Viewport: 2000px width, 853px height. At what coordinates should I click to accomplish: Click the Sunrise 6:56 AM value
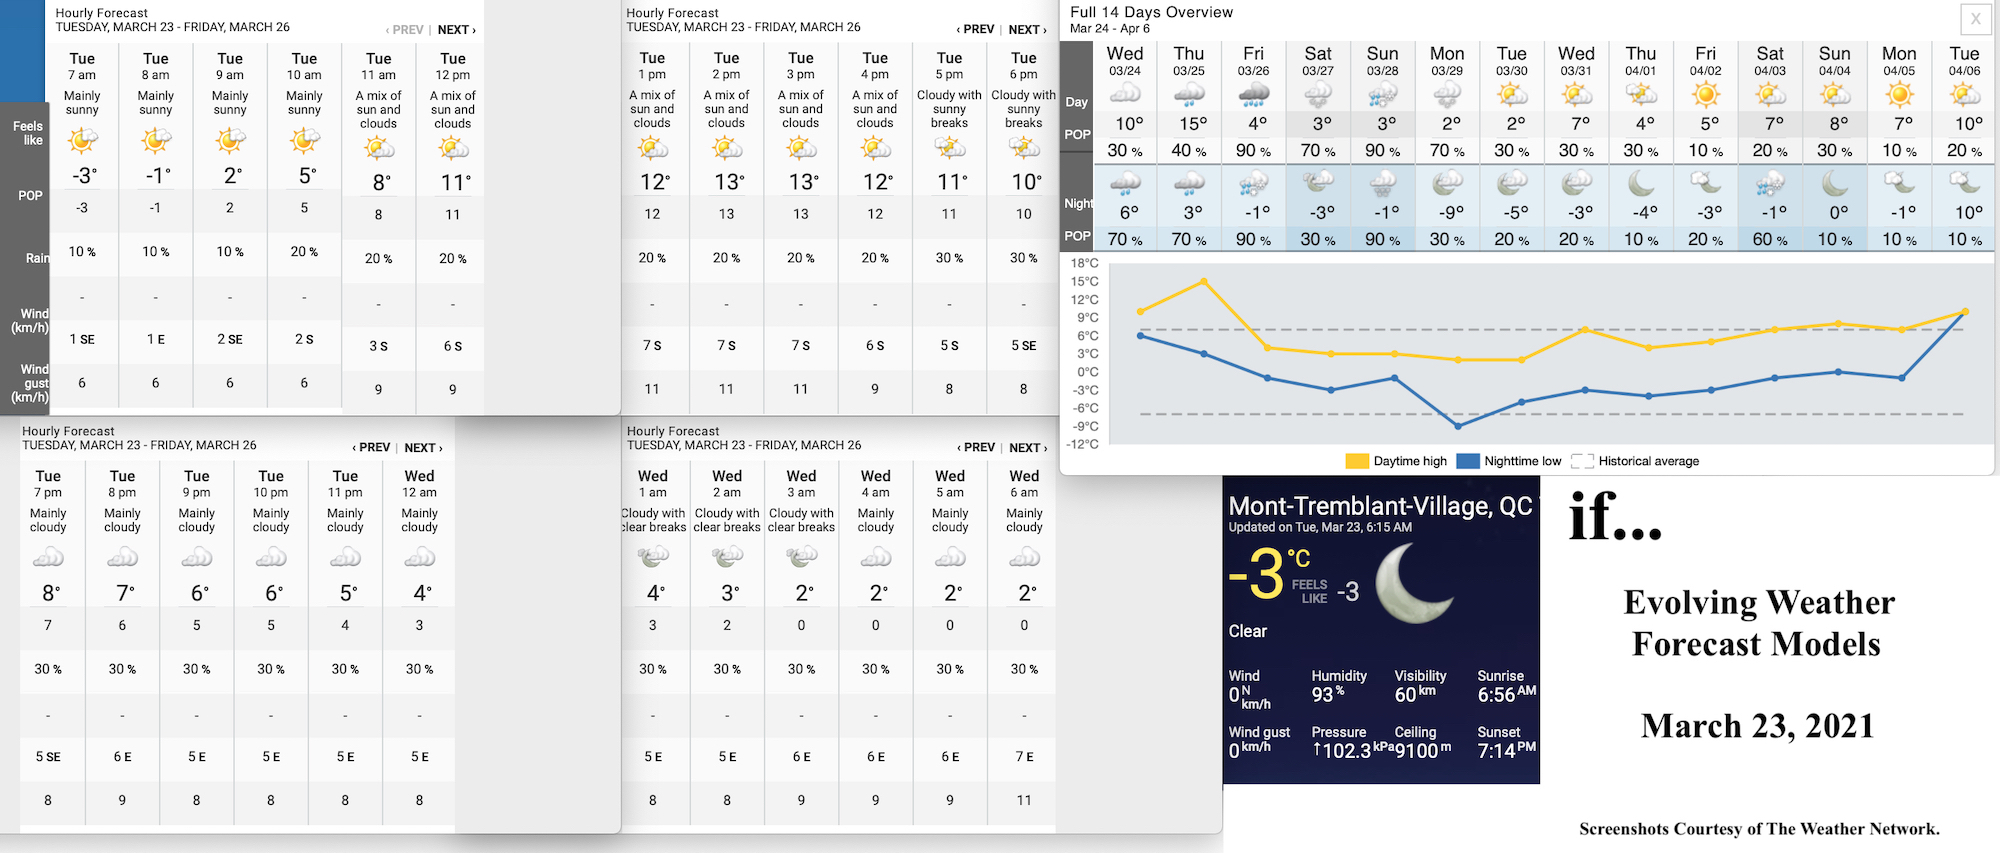(1507, 694)
